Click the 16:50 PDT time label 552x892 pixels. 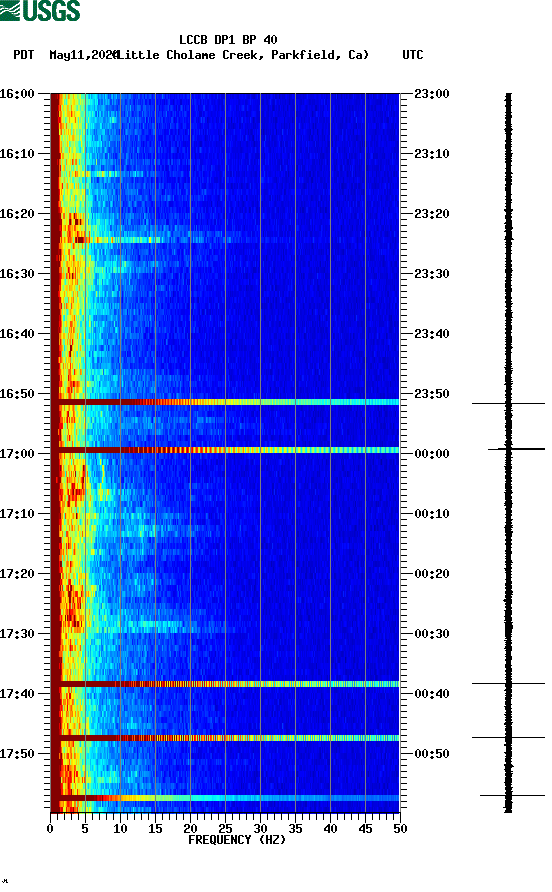17,394
